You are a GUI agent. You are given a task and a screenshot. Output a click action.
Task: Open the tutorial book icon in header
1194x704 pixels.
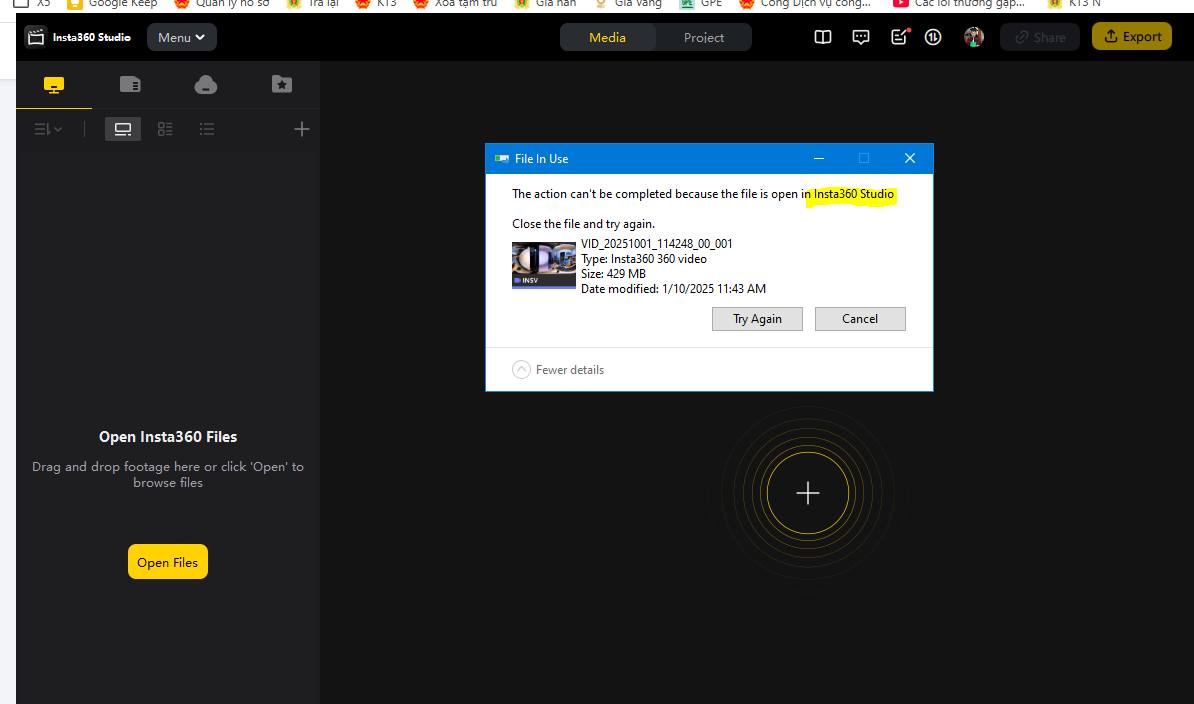tap(822, 37)
